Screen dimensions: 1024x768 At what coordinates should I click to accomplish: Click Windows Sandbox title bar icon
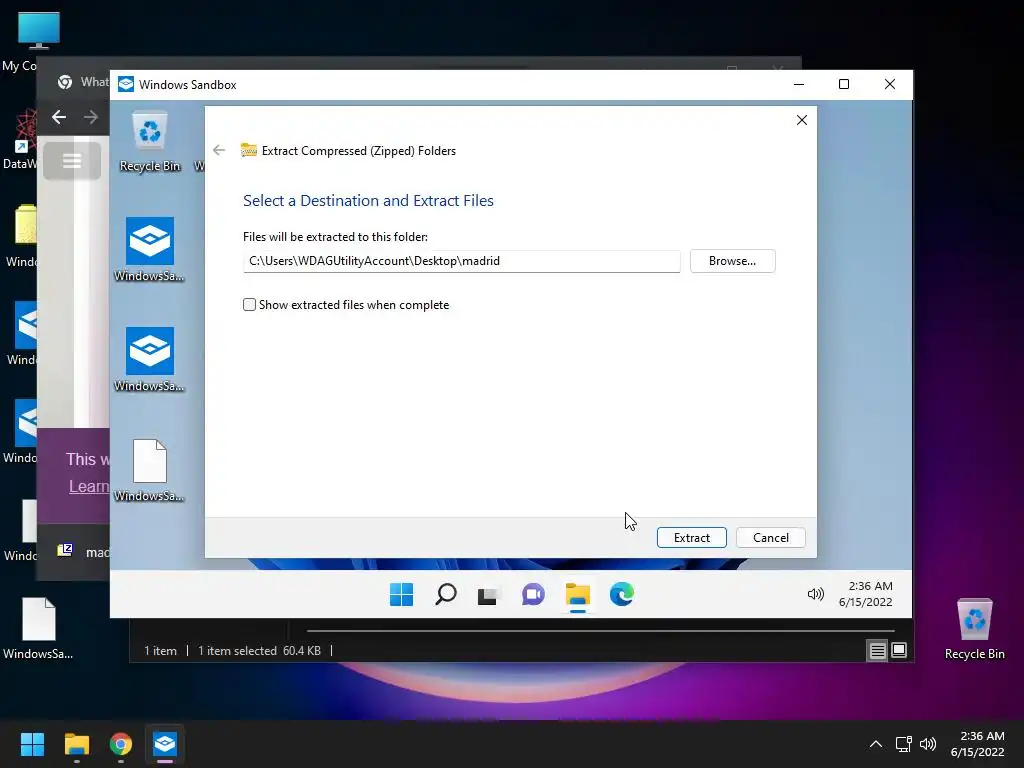[x=126, y=84]
